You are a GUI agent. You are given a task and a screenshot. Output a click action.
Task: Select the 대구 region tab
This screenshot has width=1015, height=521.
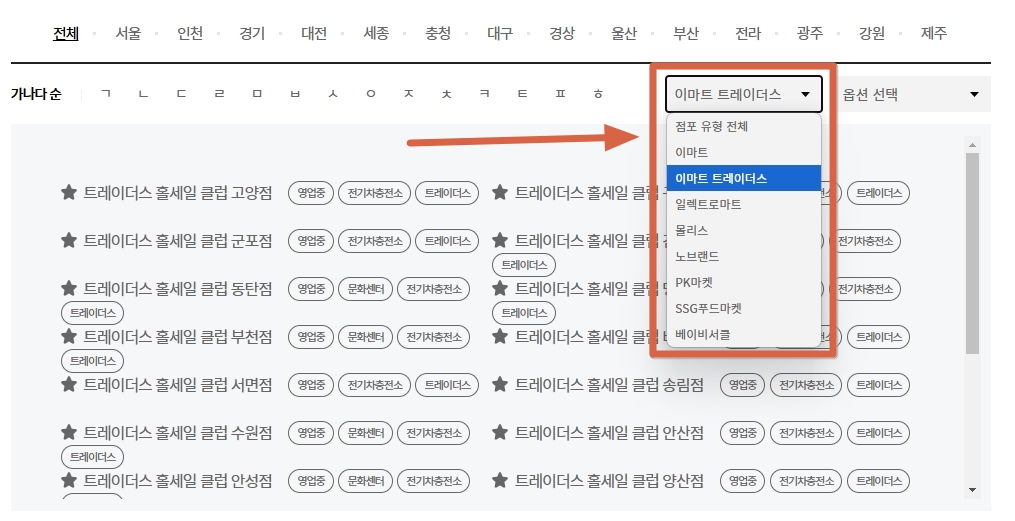(500, 32)
